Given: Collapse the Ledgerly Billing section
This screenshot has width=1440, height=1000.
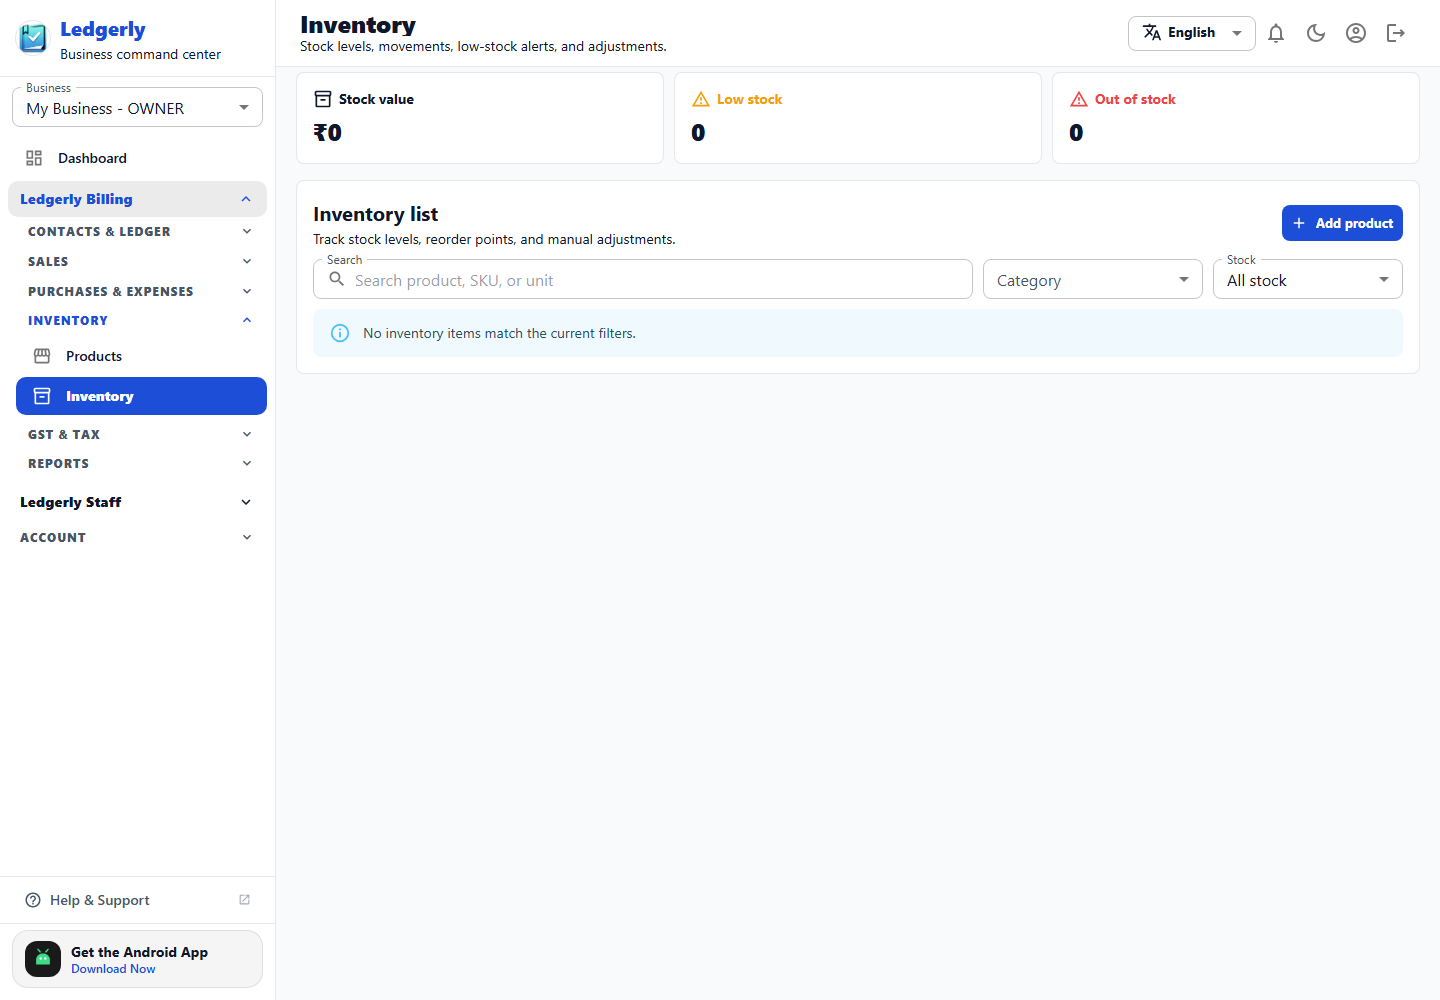Looking at the screenshot, I should pos(137,199).
